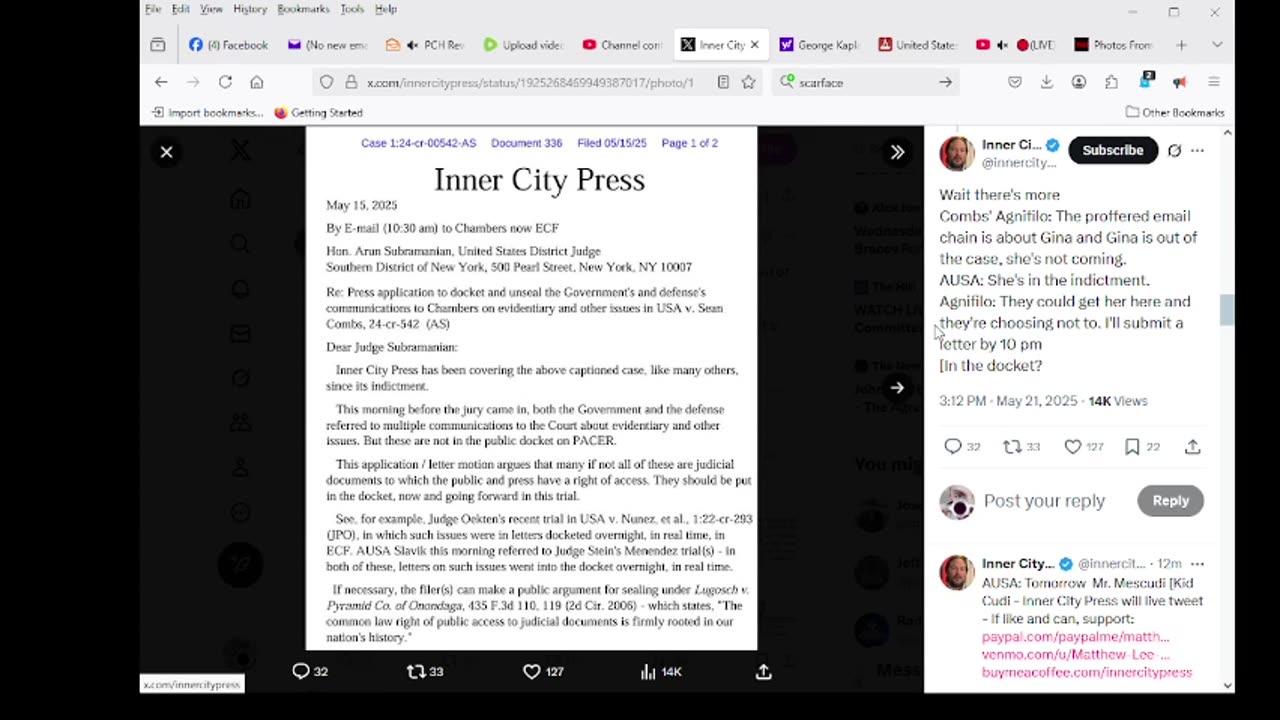Submit search with the arrow button

point(945,82)
